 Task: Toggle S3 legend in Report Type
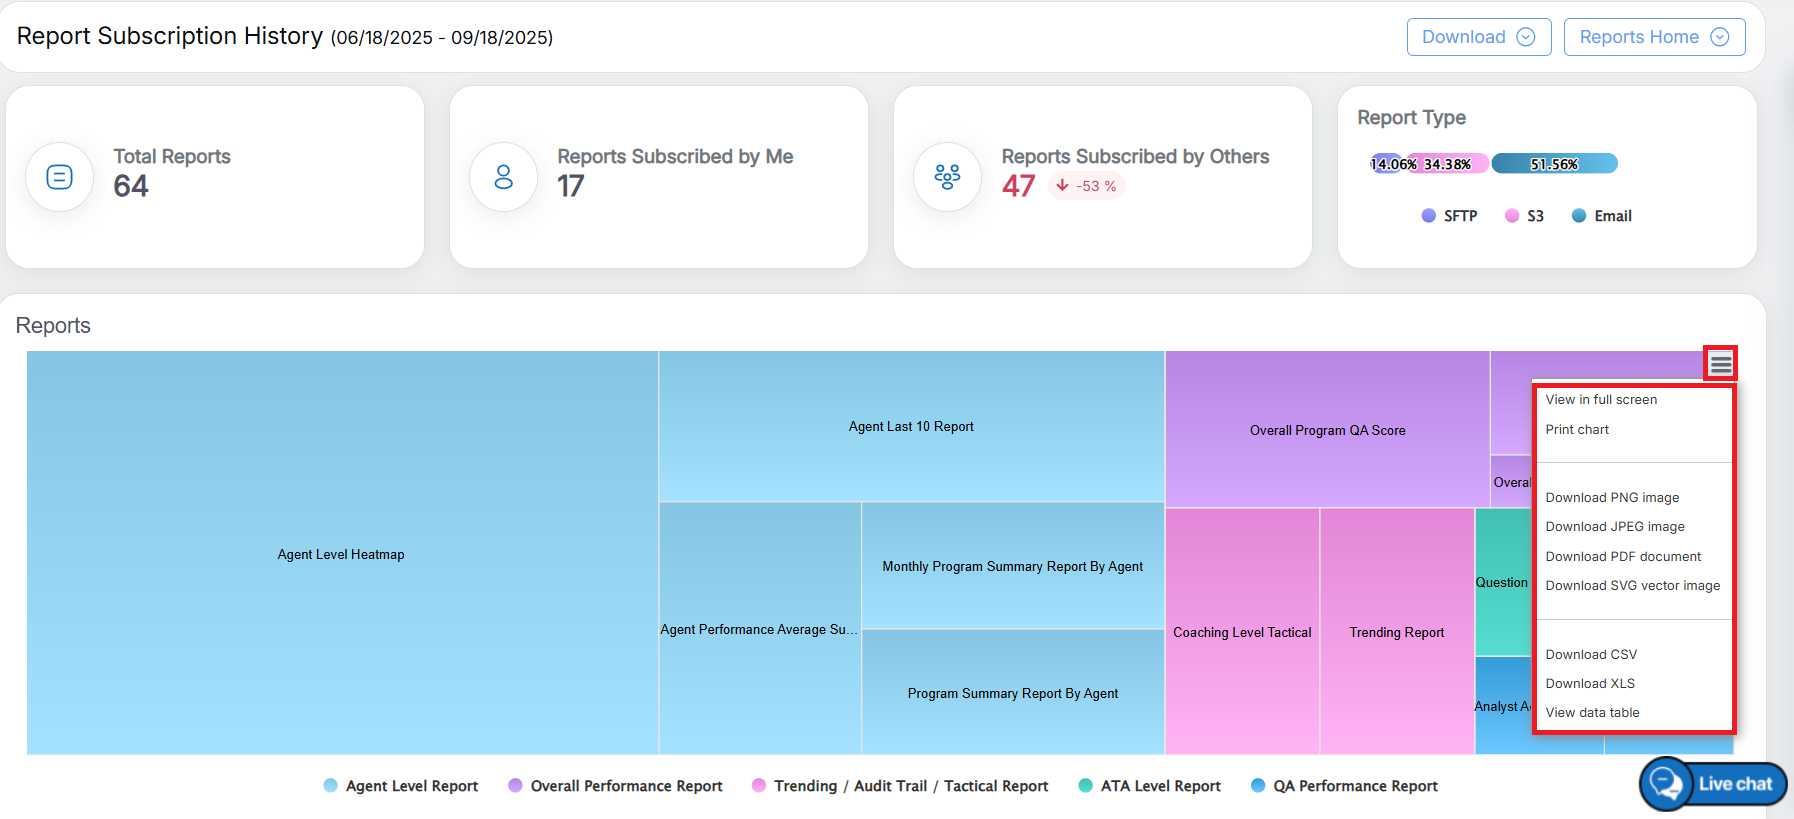pos(1525,216)
